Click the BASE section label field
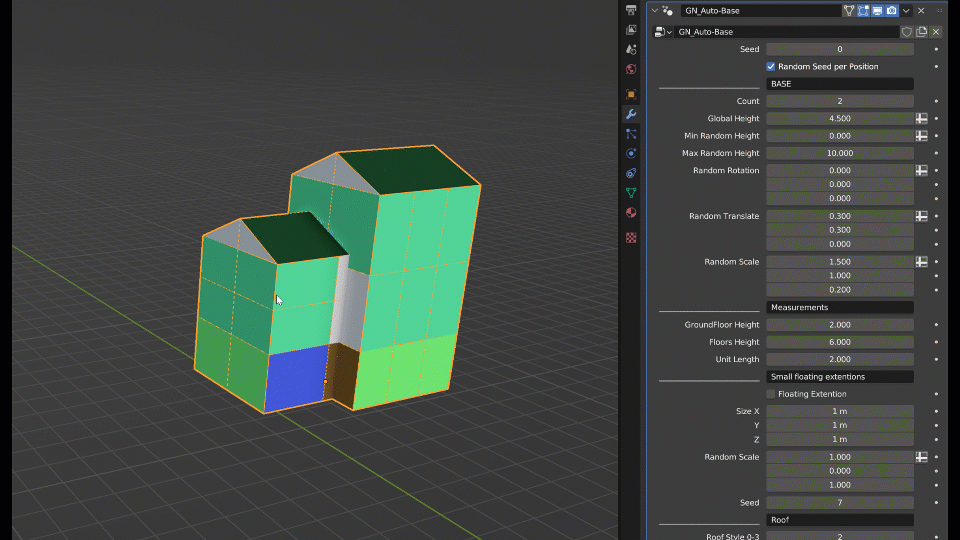Viewport: 960px width, 540px height. click(x=840, y=84)
